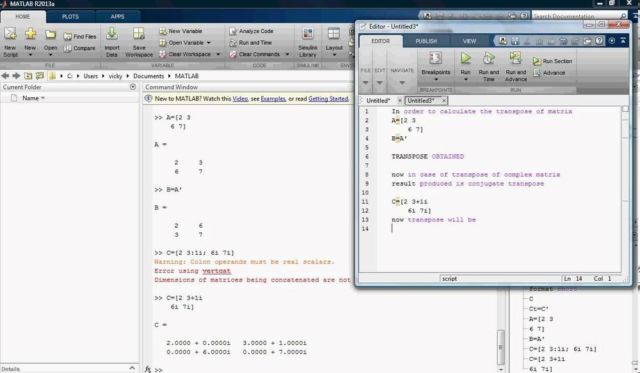Screen dimensions: 640x373
Task: Open the Simulink Library
Action: [307, 34]
